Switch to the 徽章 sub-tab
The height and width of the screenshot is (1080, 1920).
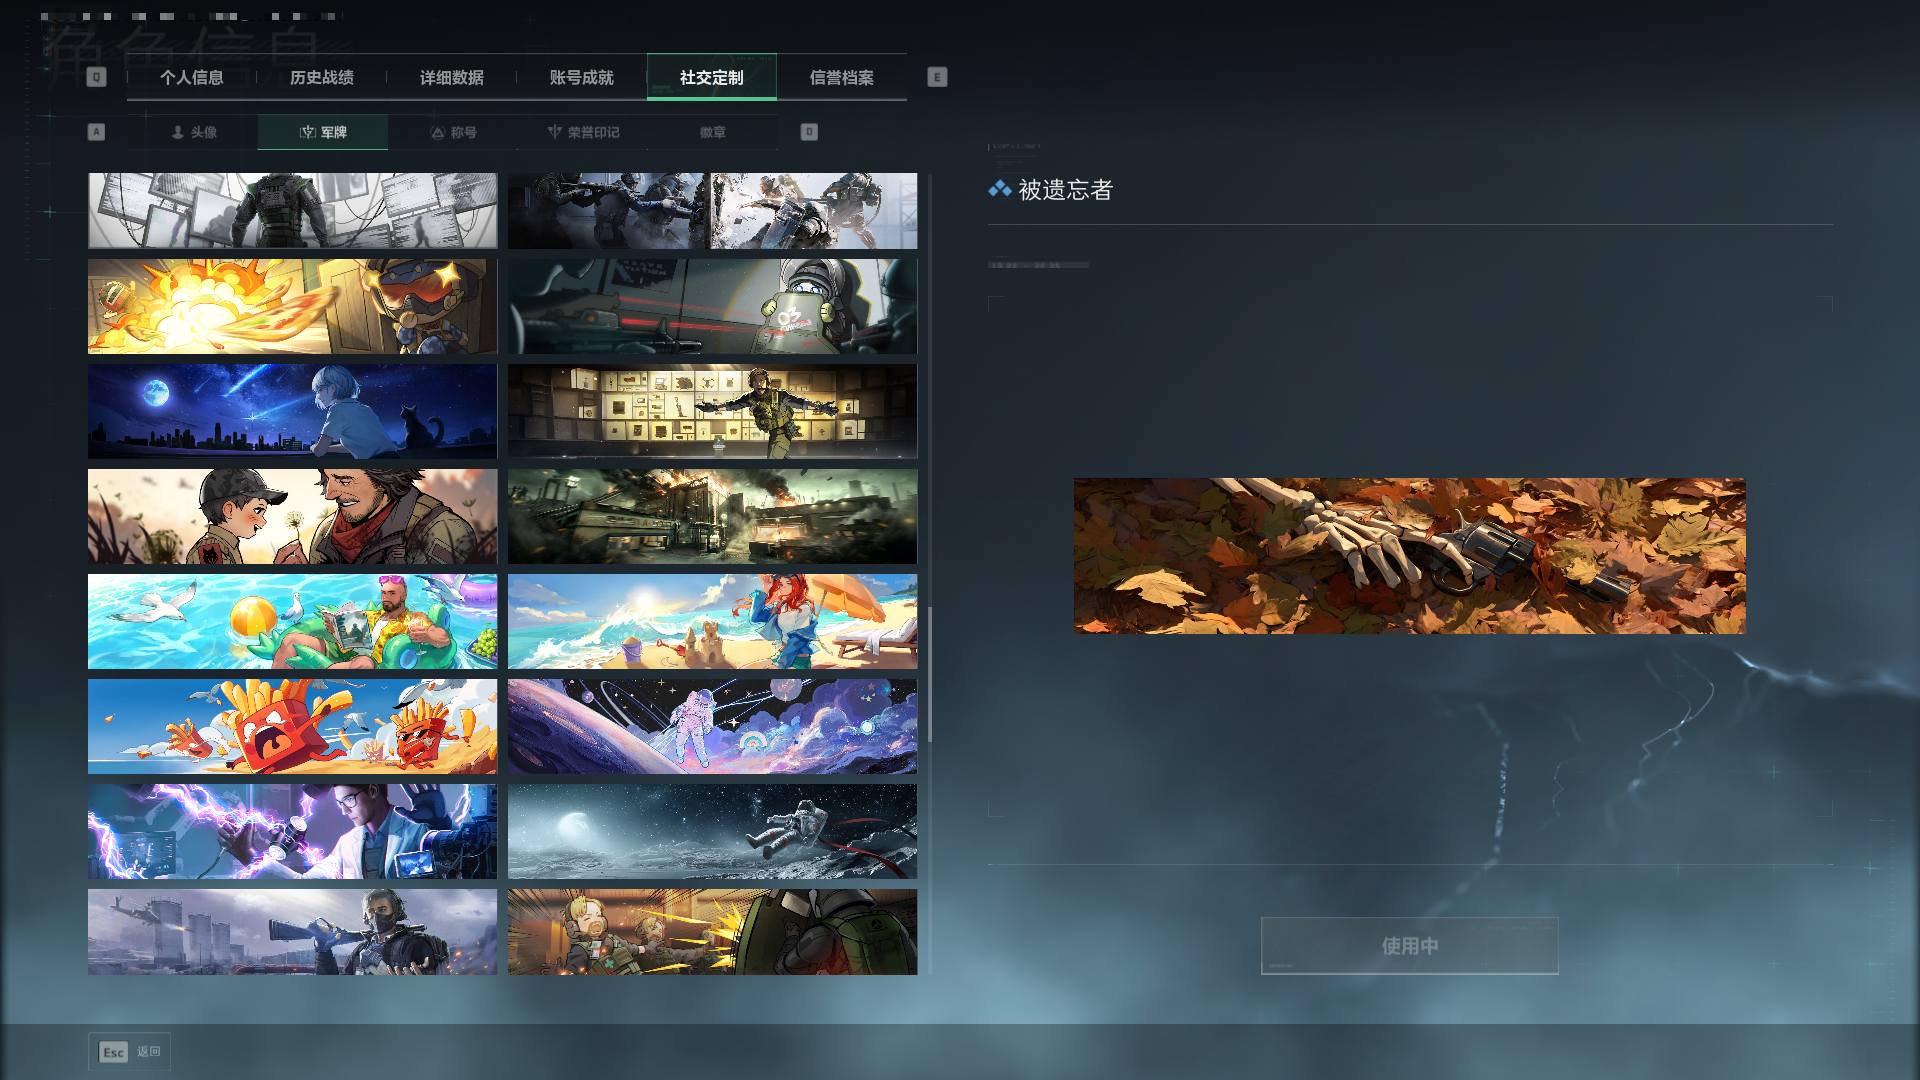(x=713, y=132)
